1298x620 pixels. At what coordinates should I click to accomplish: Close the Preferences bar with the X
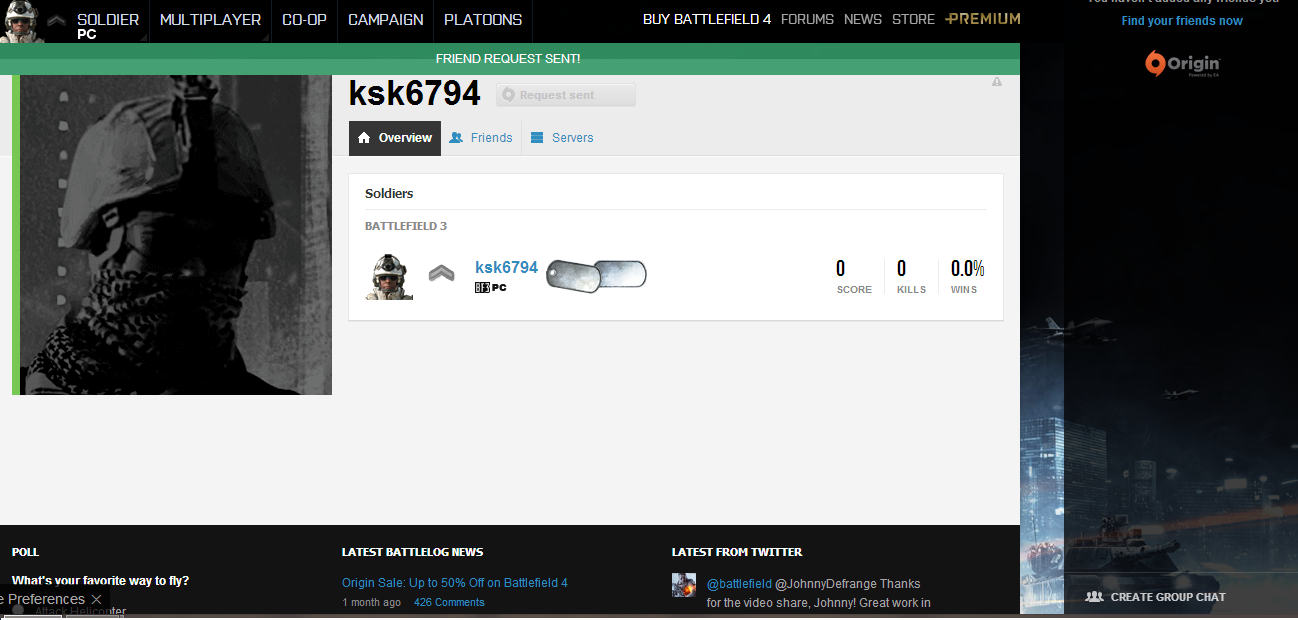(96, 599)
